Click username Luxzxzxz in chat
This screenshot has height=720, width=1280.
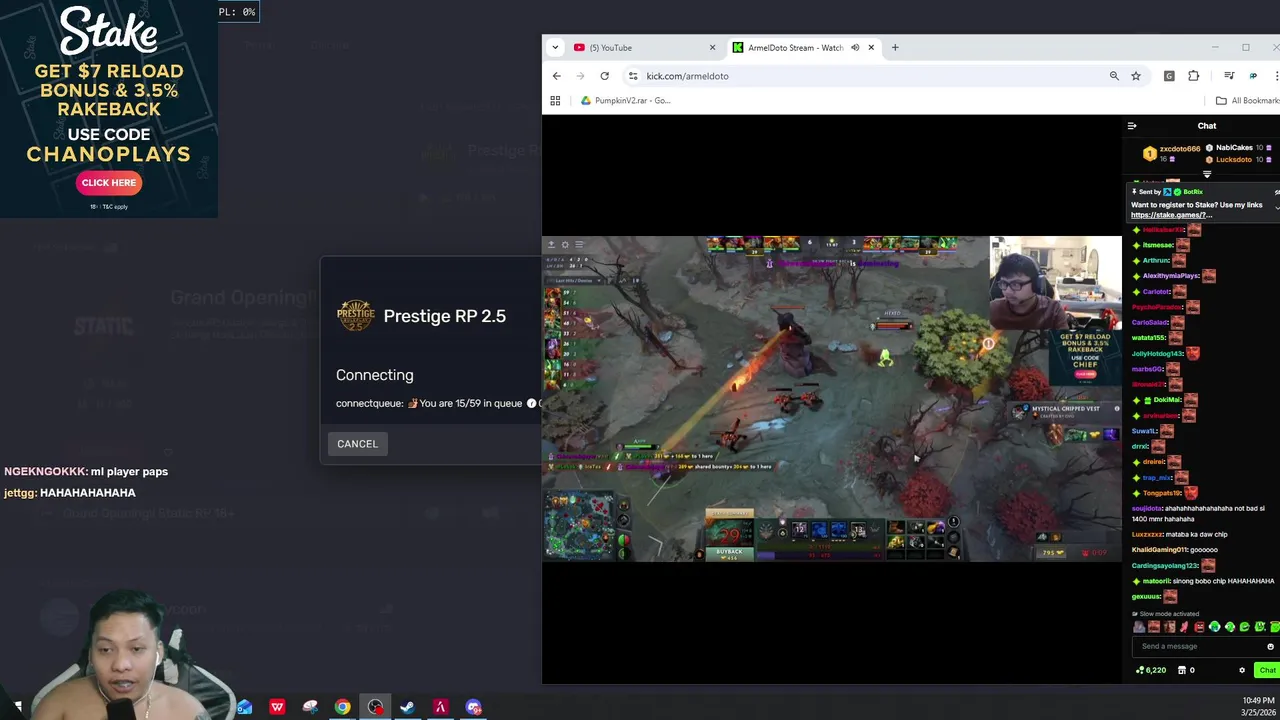point(1149,534)
